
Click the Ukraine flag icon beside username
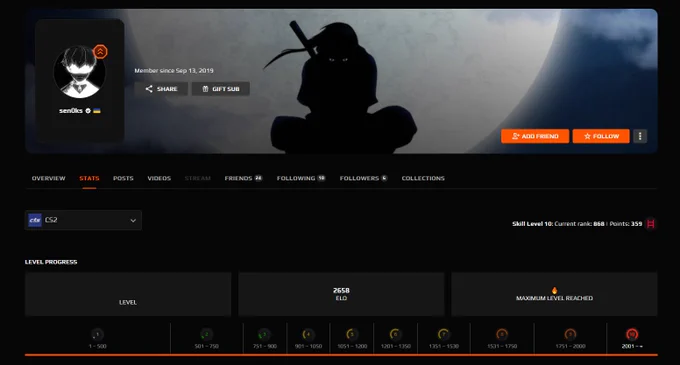[97, 111]
